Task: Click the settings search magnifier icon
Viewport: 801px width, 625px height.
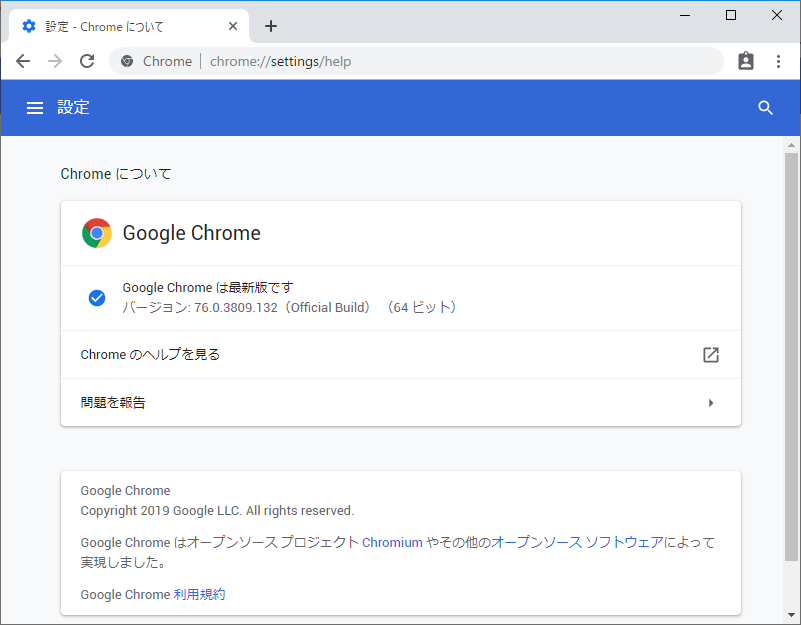Action: click(x=765, y=107)
